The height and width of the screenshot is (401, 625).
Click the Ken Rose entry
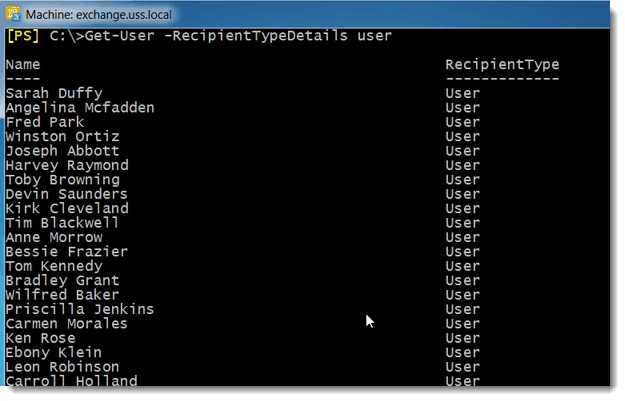coord(40,338)
